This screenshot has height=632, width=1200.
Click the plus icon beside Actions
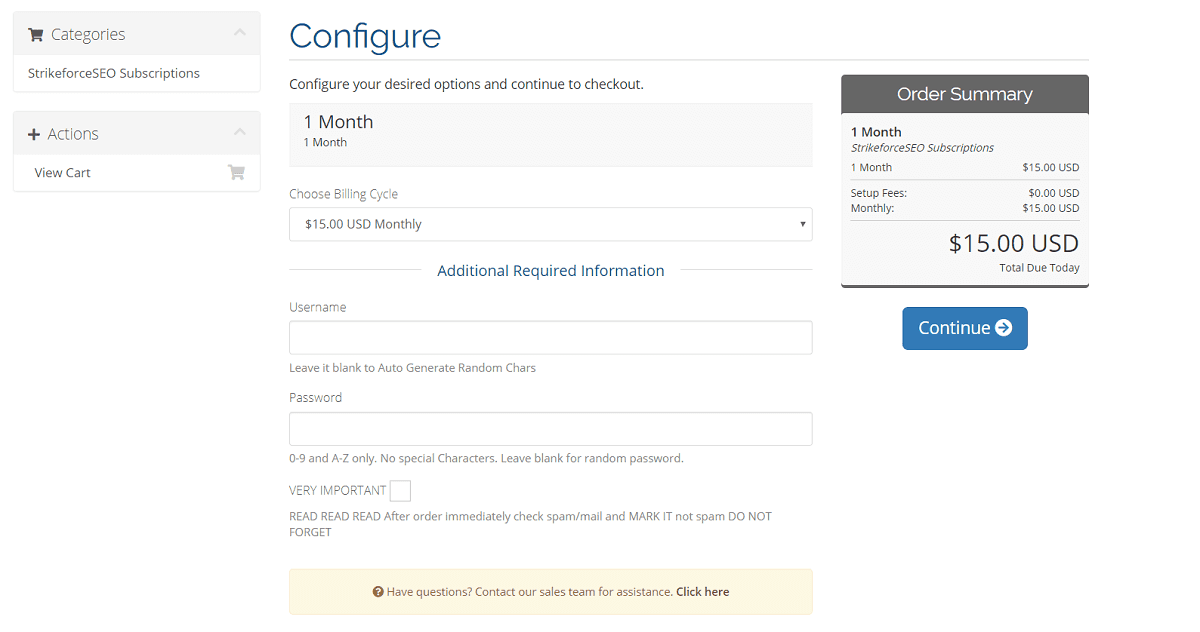pyautogui.click(x=34, y=134)
